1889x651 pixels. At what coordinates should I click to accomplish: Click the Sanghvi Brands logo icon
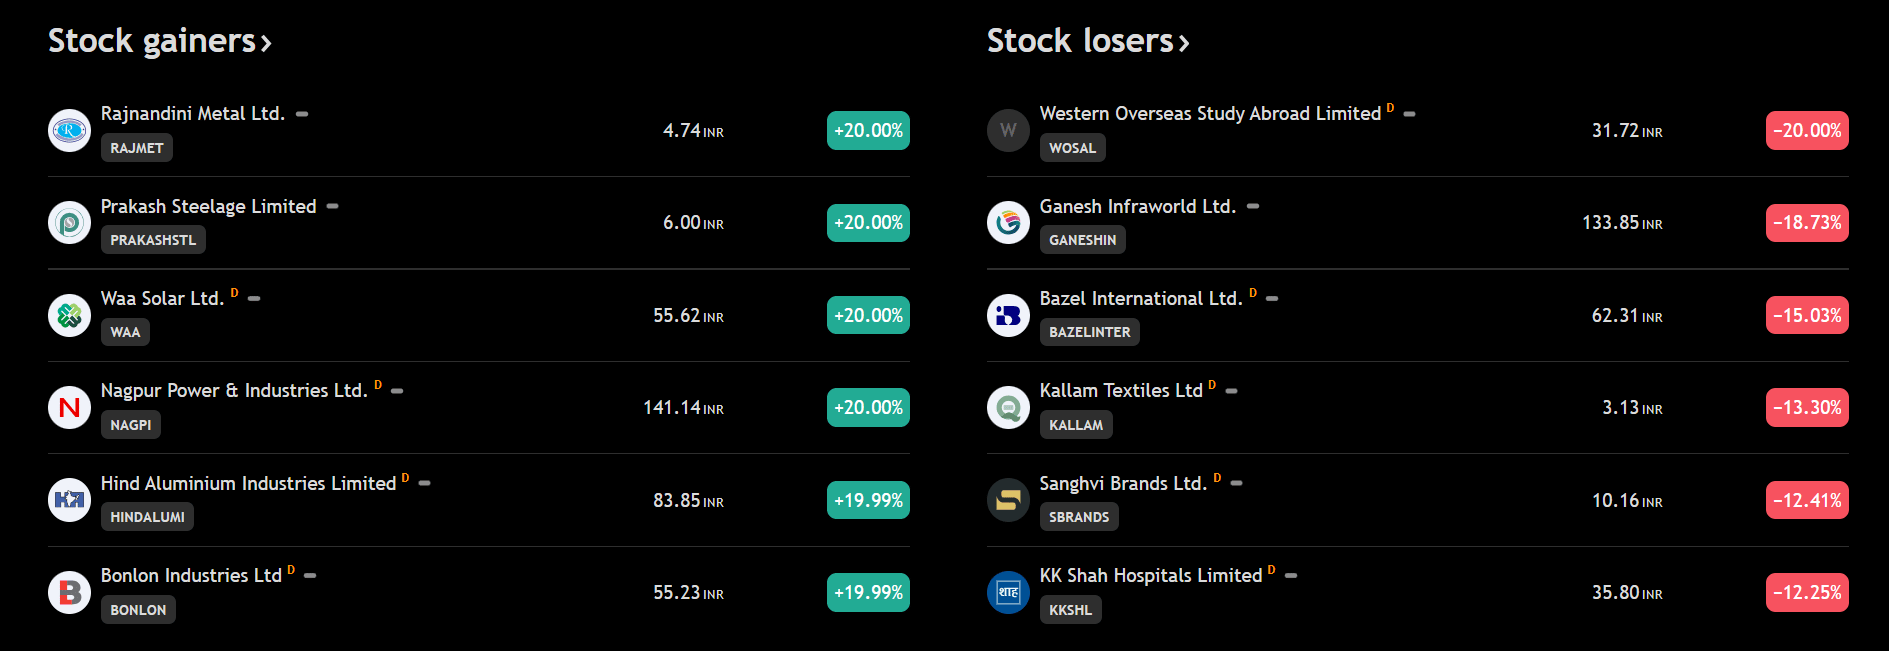click(1008, 500)
